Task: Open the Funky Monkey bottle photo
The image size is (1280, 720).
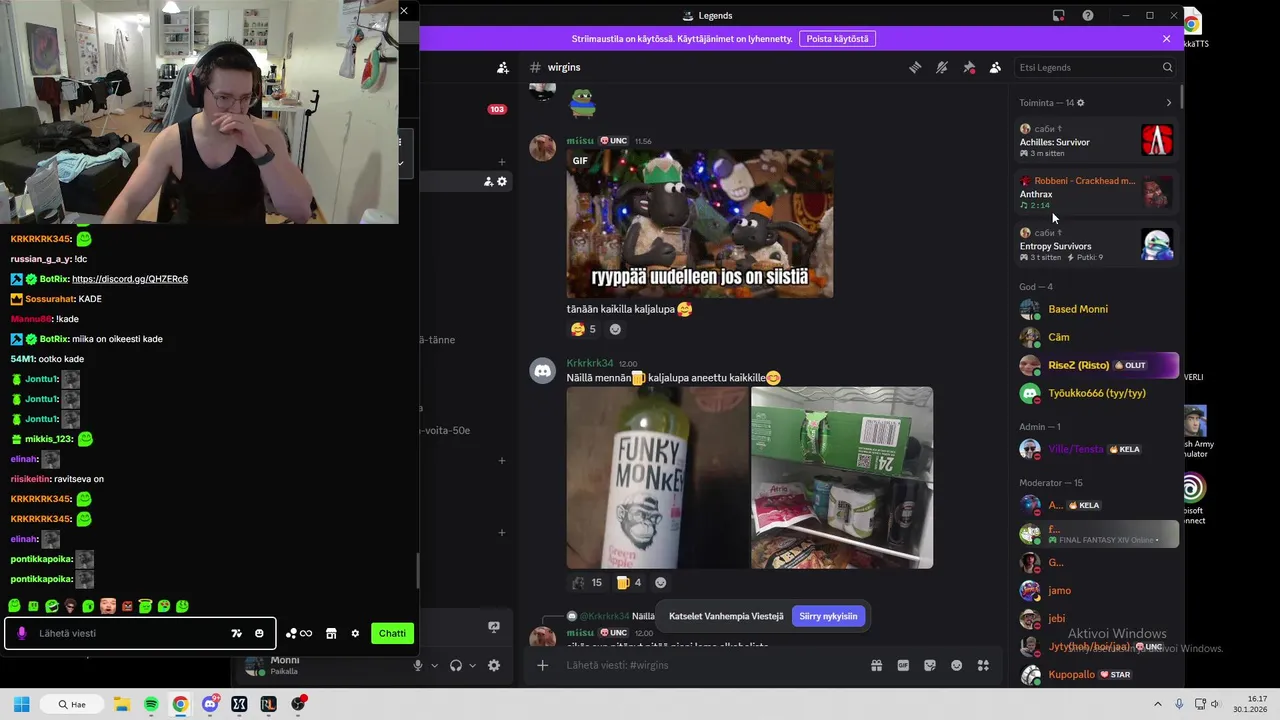Action: [x=657, y=478]
